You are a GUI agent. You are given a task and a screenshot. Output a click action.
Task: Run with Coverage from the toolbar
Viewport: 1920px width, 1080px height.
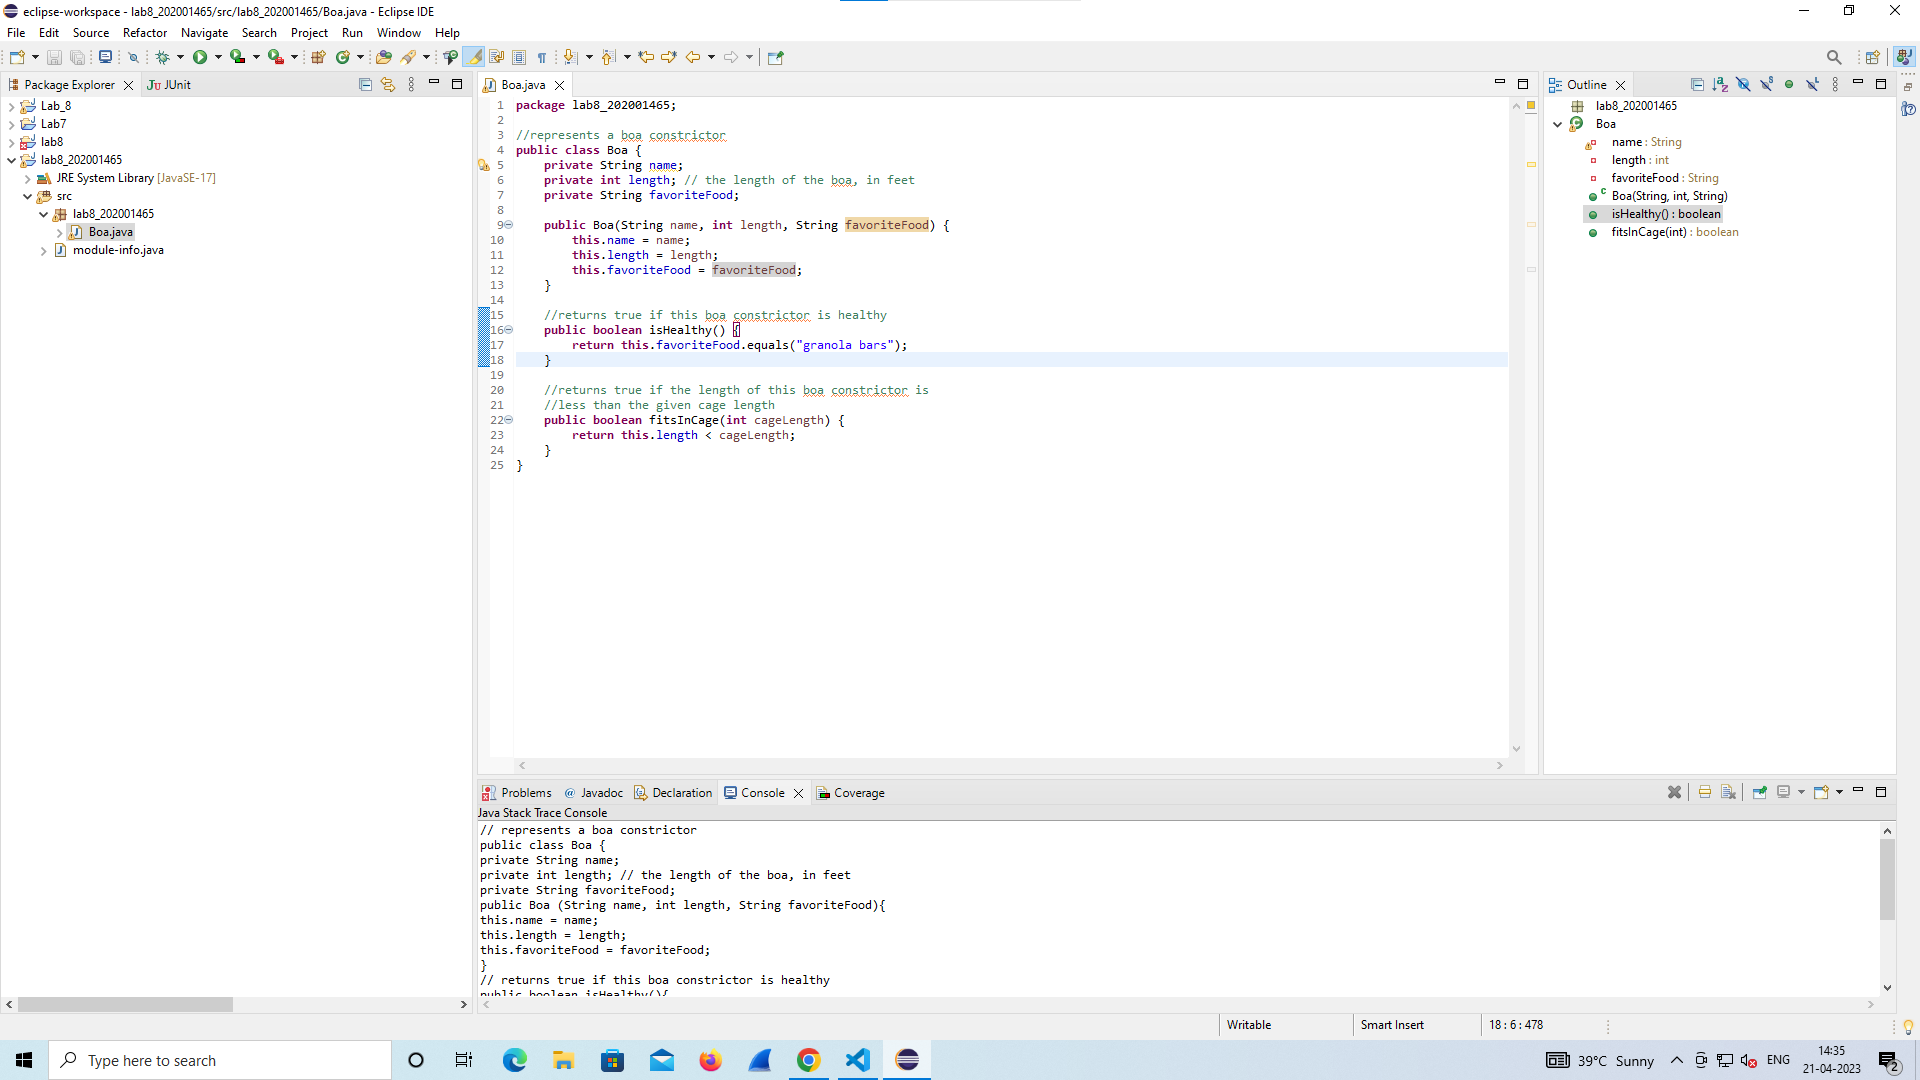coord(237,57)
